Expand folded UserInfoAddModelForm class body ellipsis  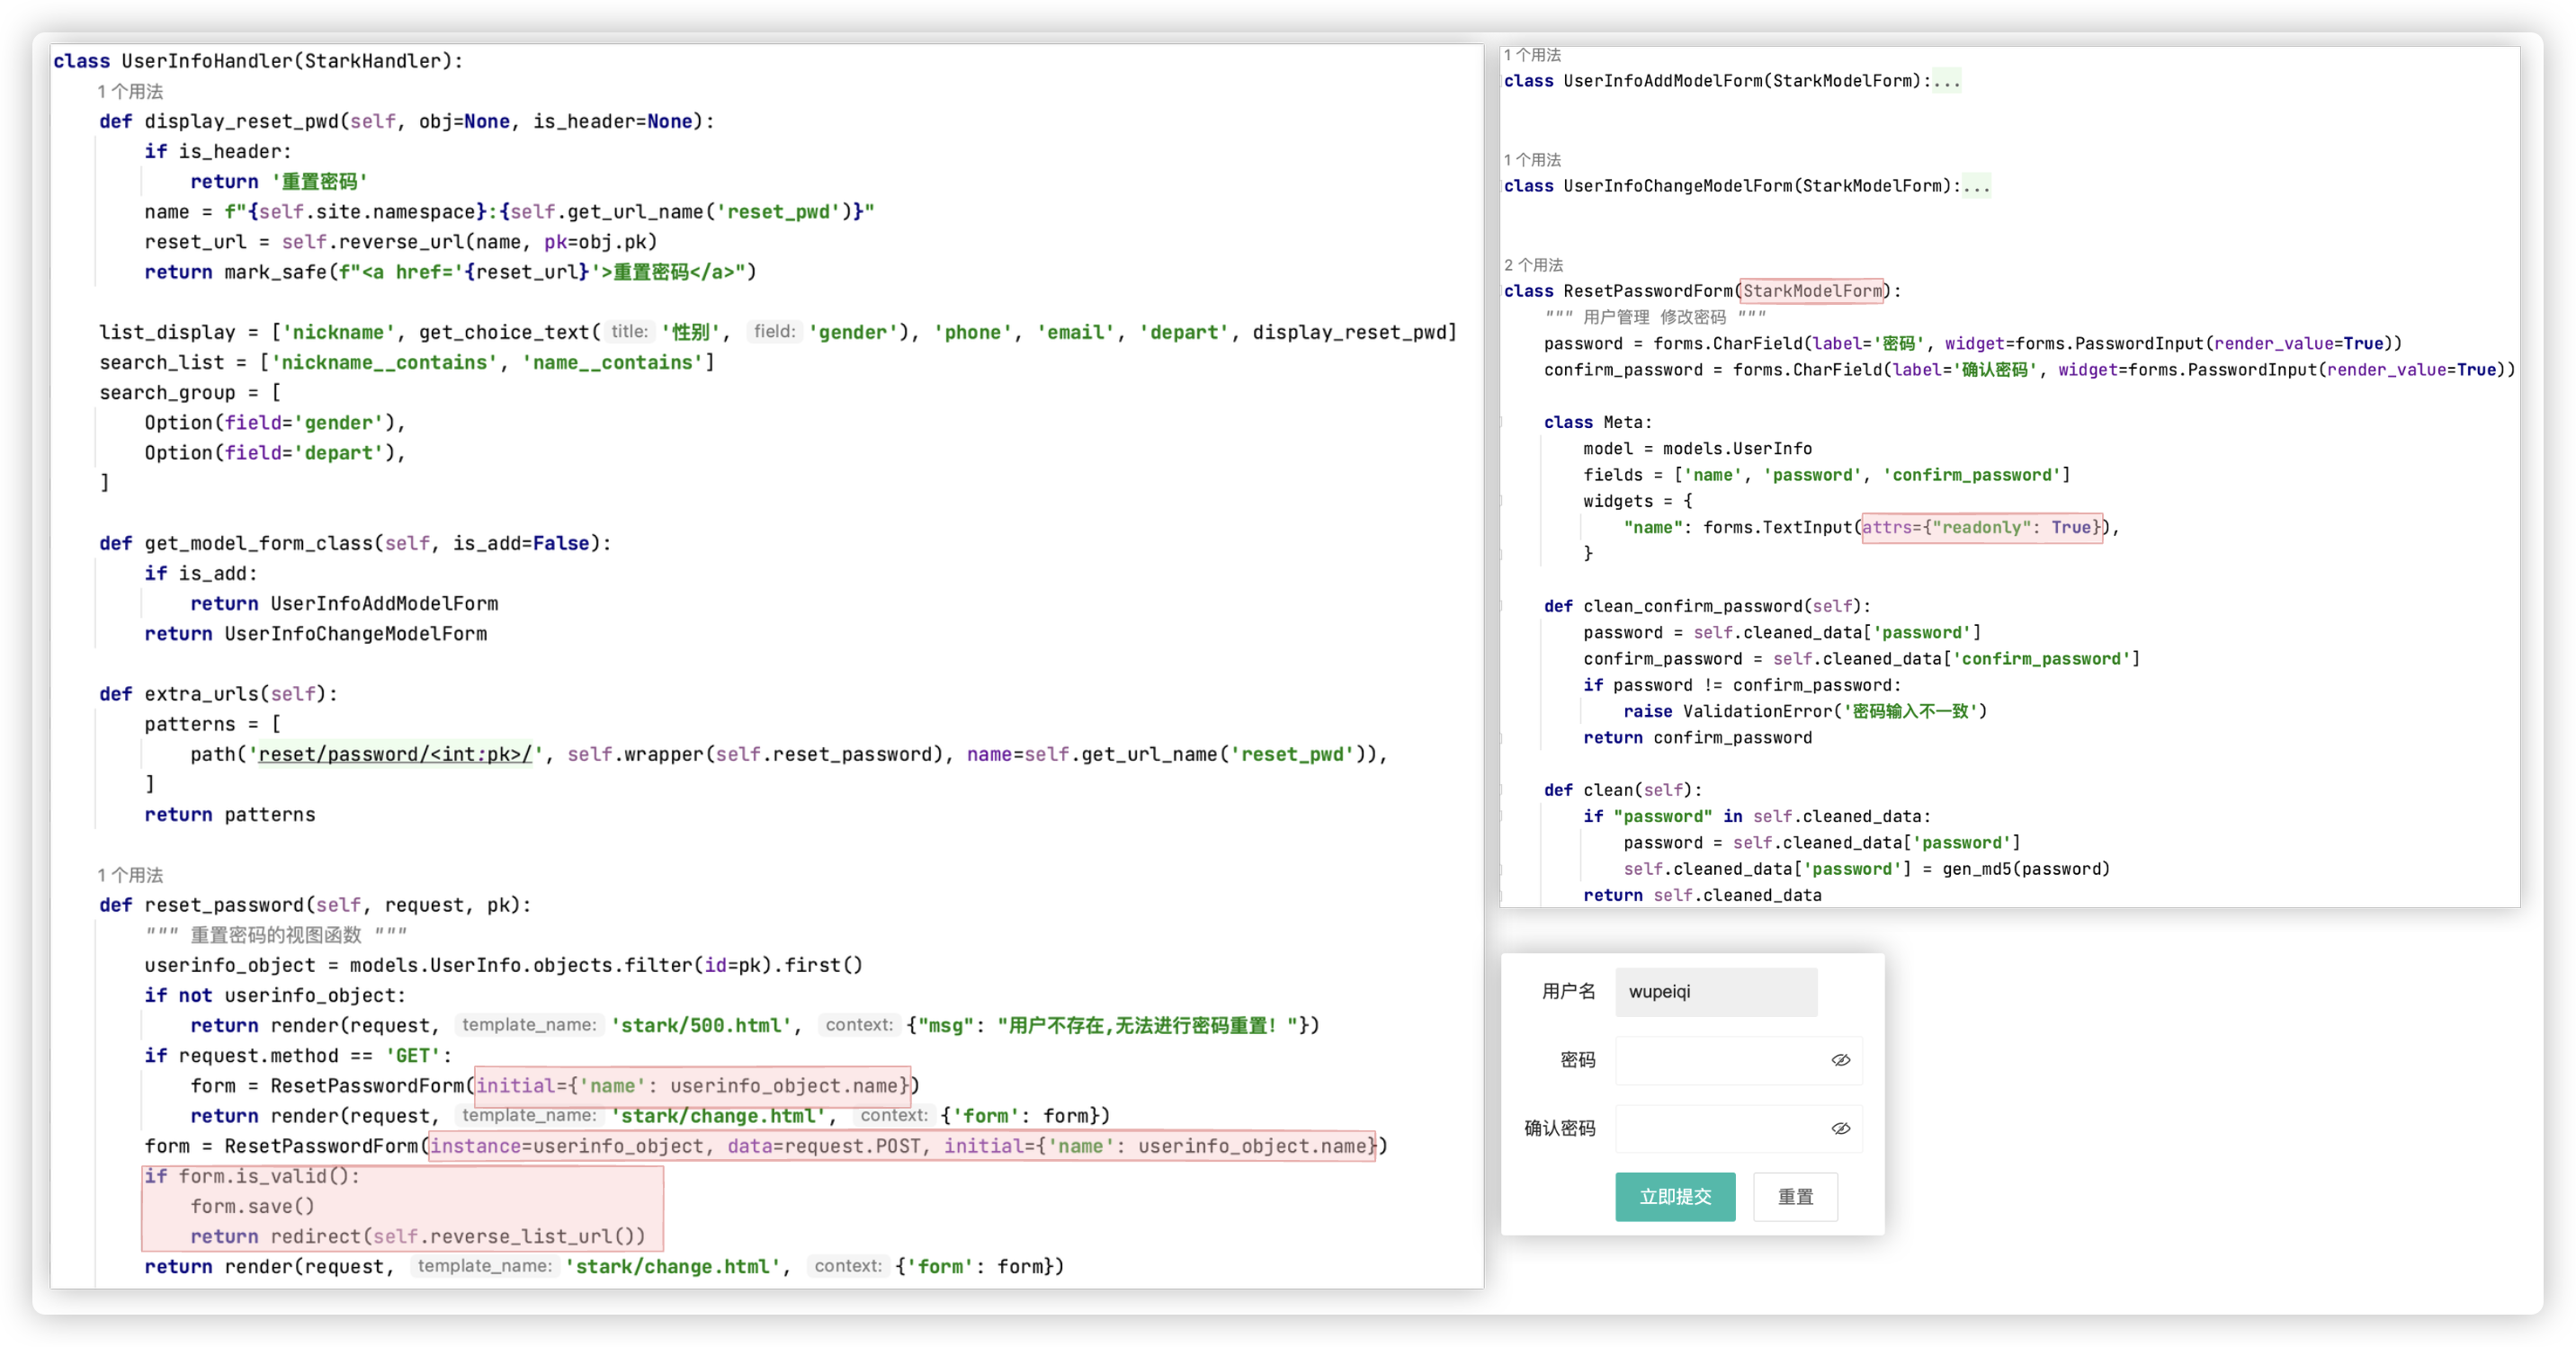coord(1946,81)
